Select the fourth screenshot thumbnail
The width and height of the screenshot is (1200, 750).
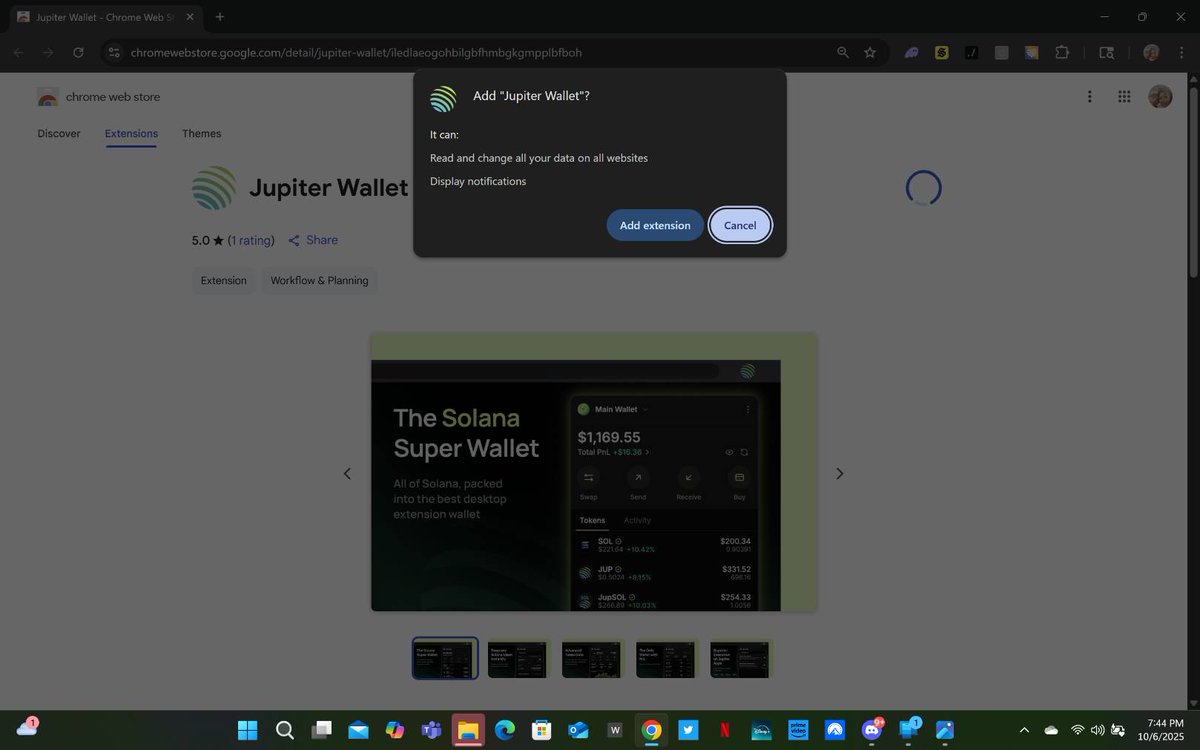(667, 658)
